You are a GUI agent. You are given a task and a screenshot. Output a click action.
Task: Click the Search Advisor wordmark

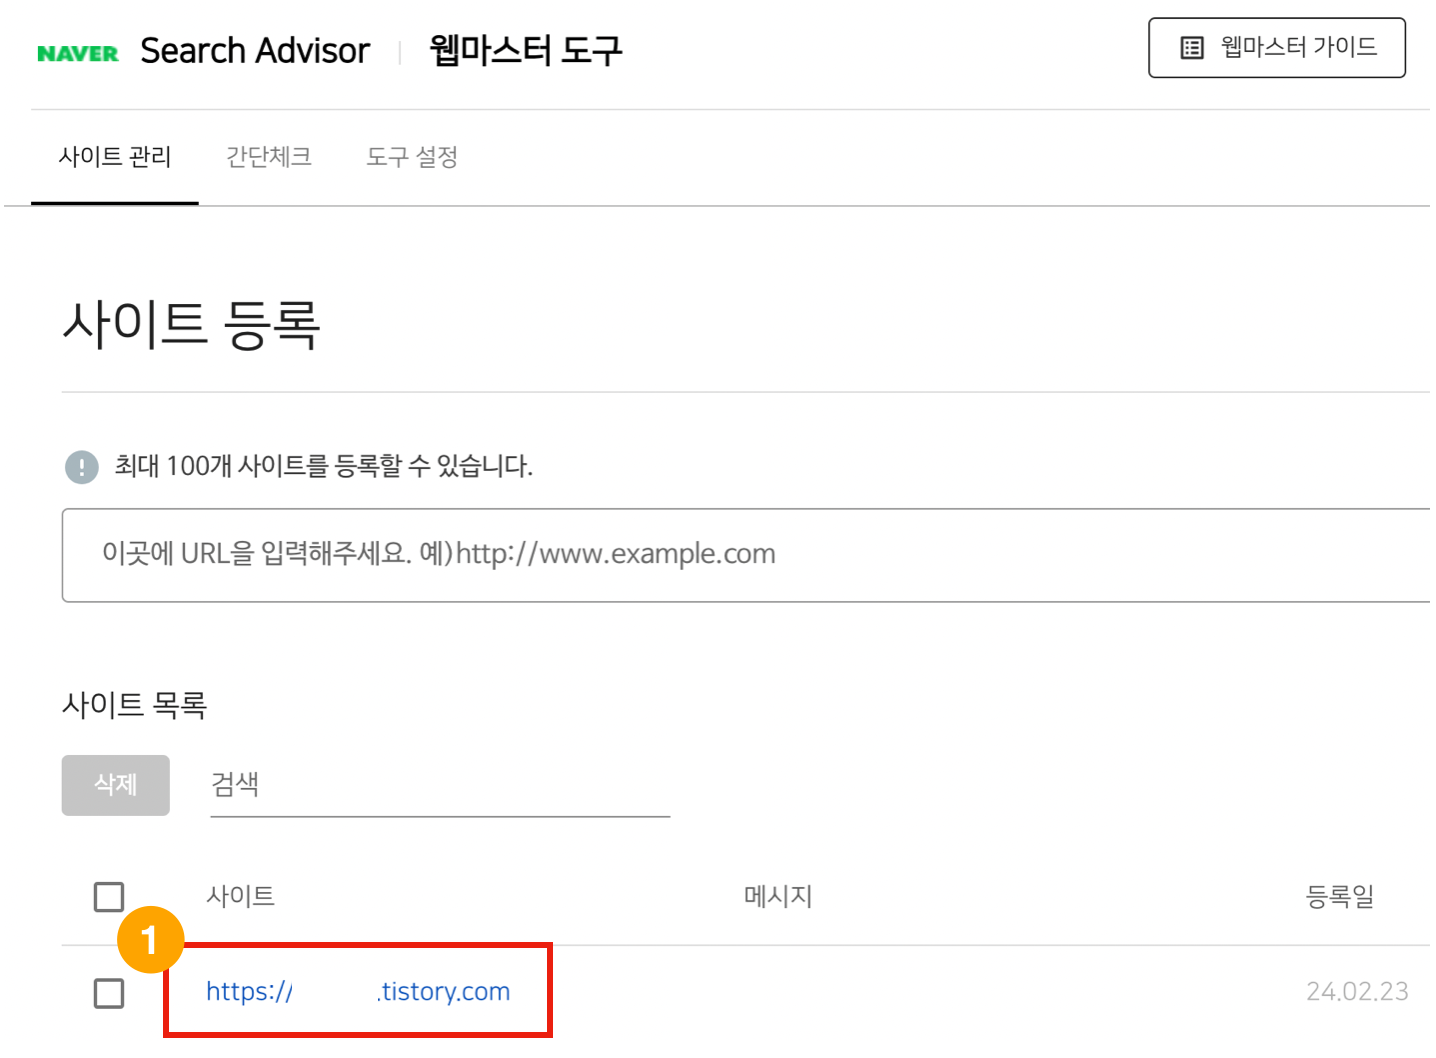tap(255, 50)
